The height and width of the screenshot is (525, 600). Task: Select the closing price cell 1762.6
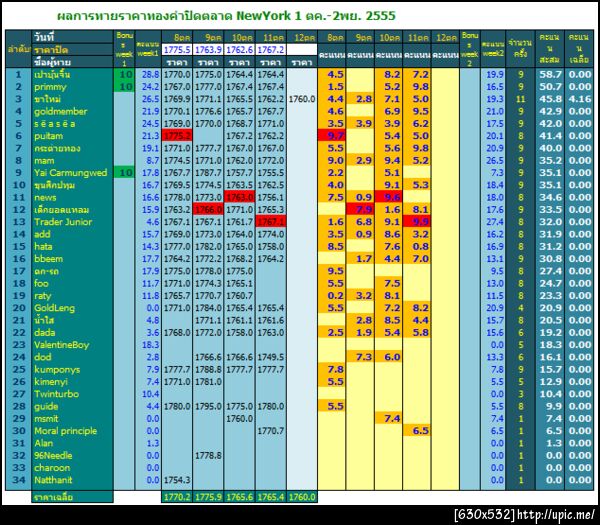tap(240, 50)
